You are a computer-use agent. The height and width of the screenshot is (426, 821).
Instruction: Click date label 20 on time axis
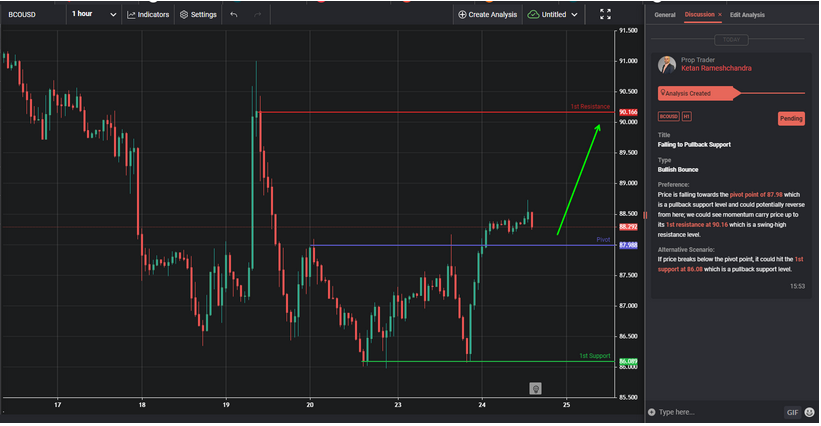click(x=310, y=405)
